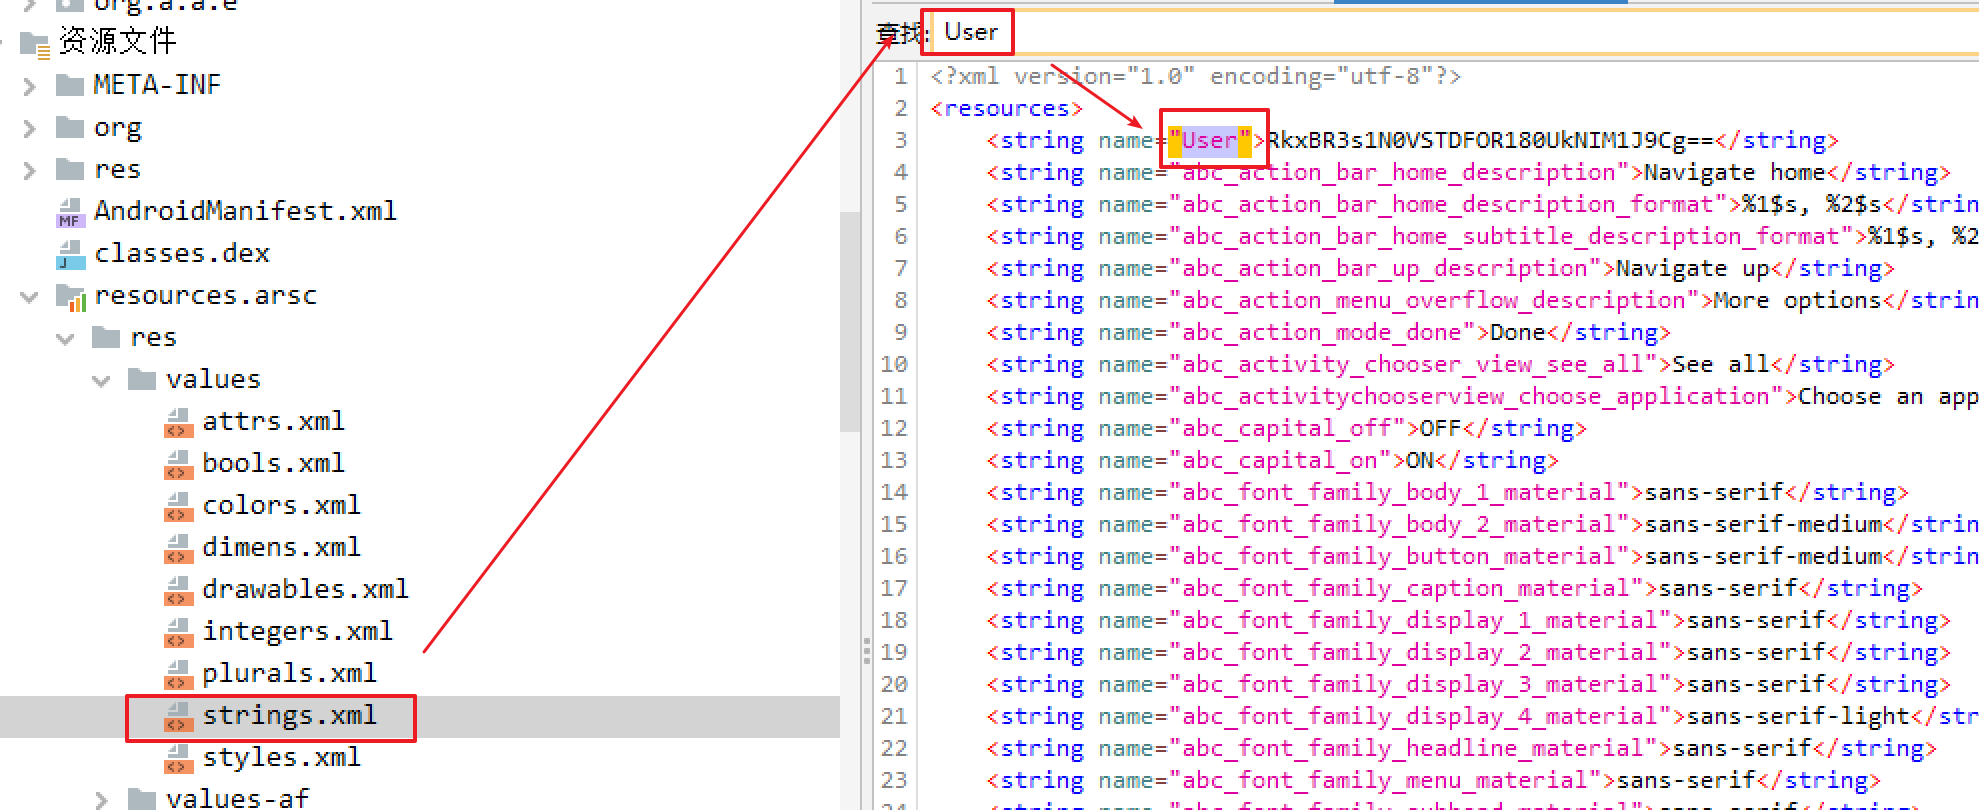Click the plurals.xml file icon
This screenshot has width=1979, height=810.
coord(178,674)
